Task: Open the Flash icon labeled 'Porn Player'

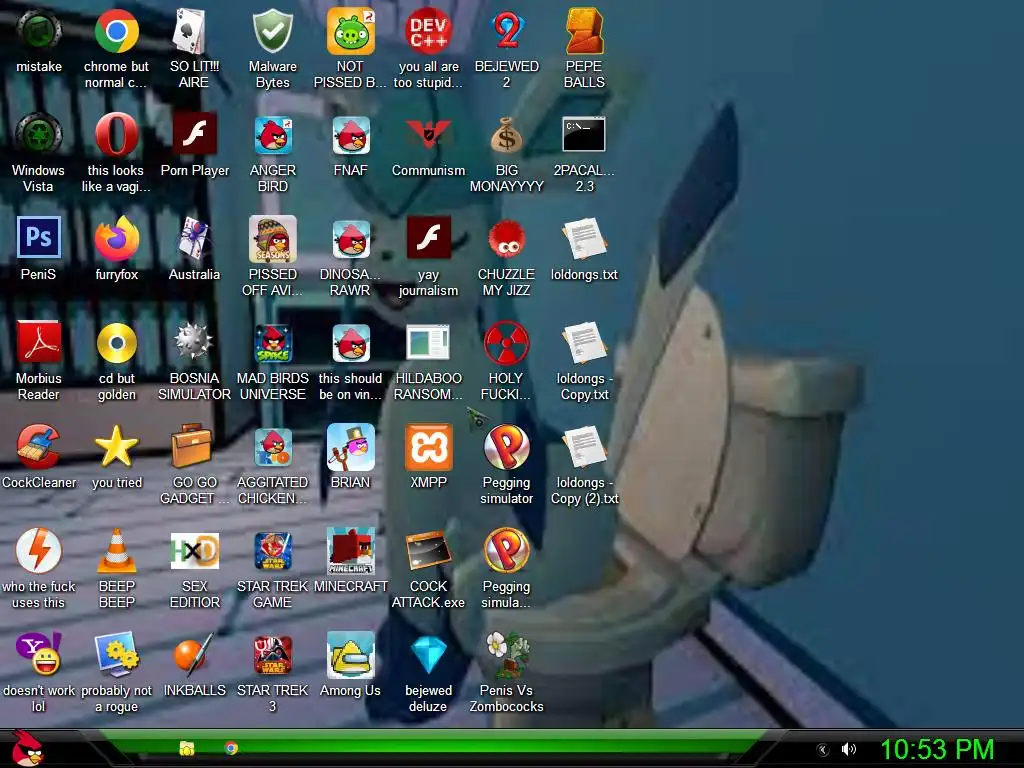Action: tap(194, 135)
